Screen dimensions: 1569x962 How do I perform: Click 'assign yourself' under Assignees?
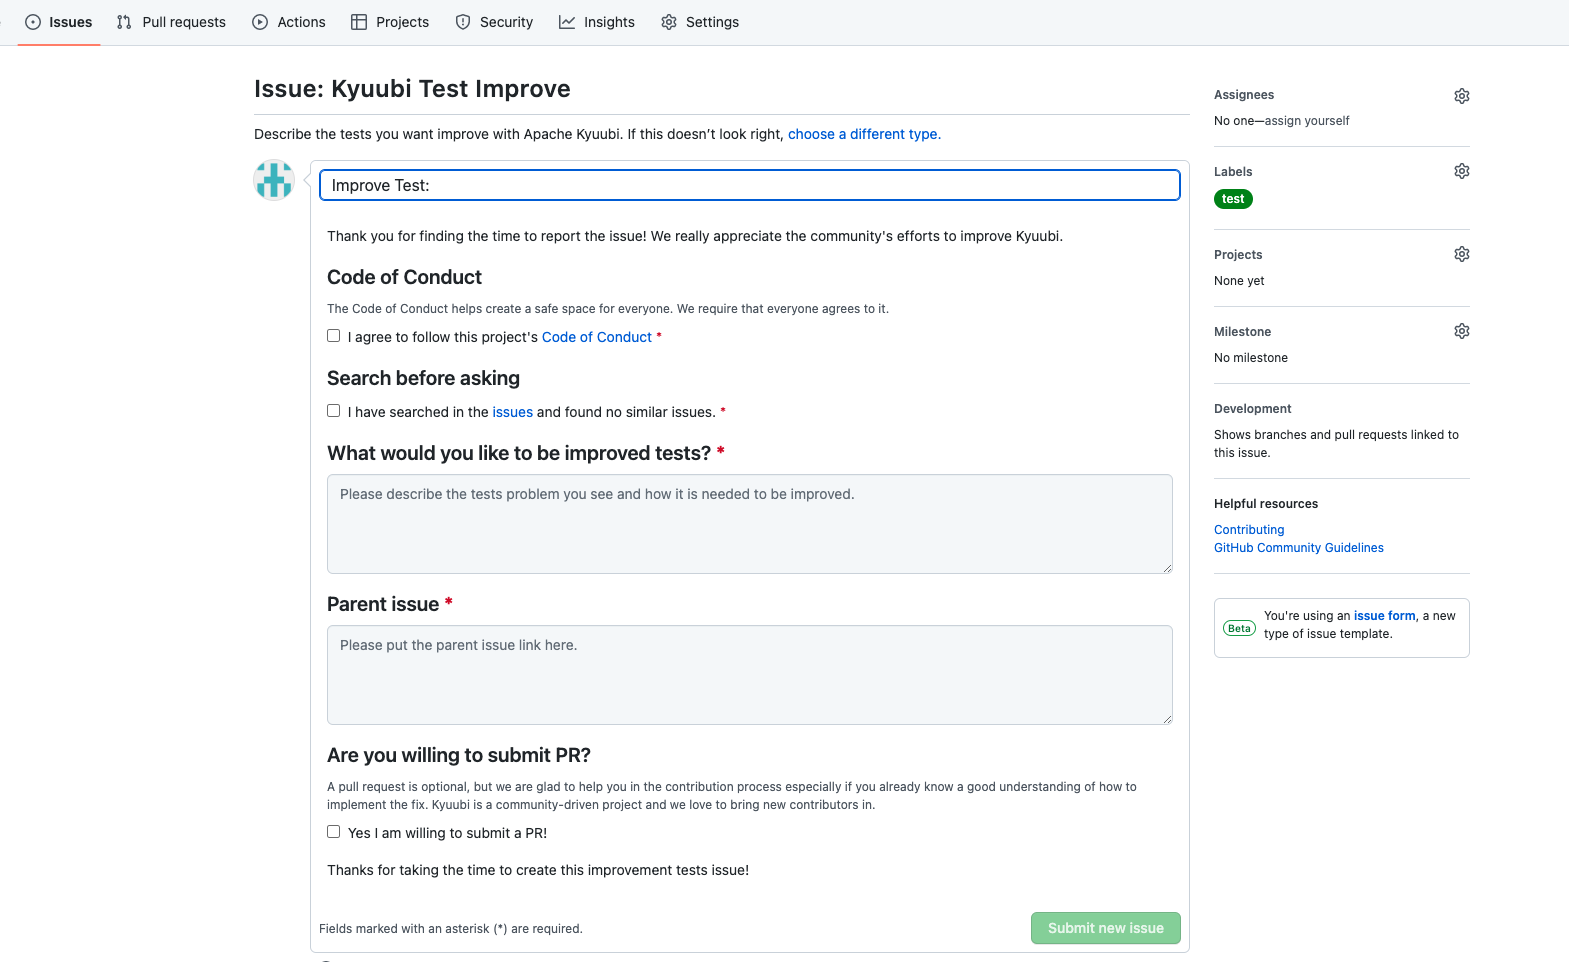1307,121
